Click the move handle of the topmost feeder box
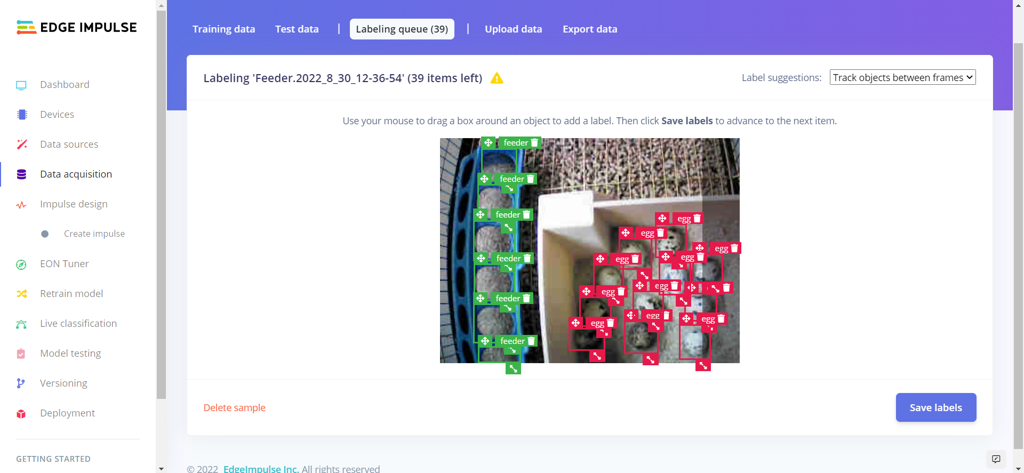Image resolution: width=1024 pixels, height=473 pixels. click(488, 143)
